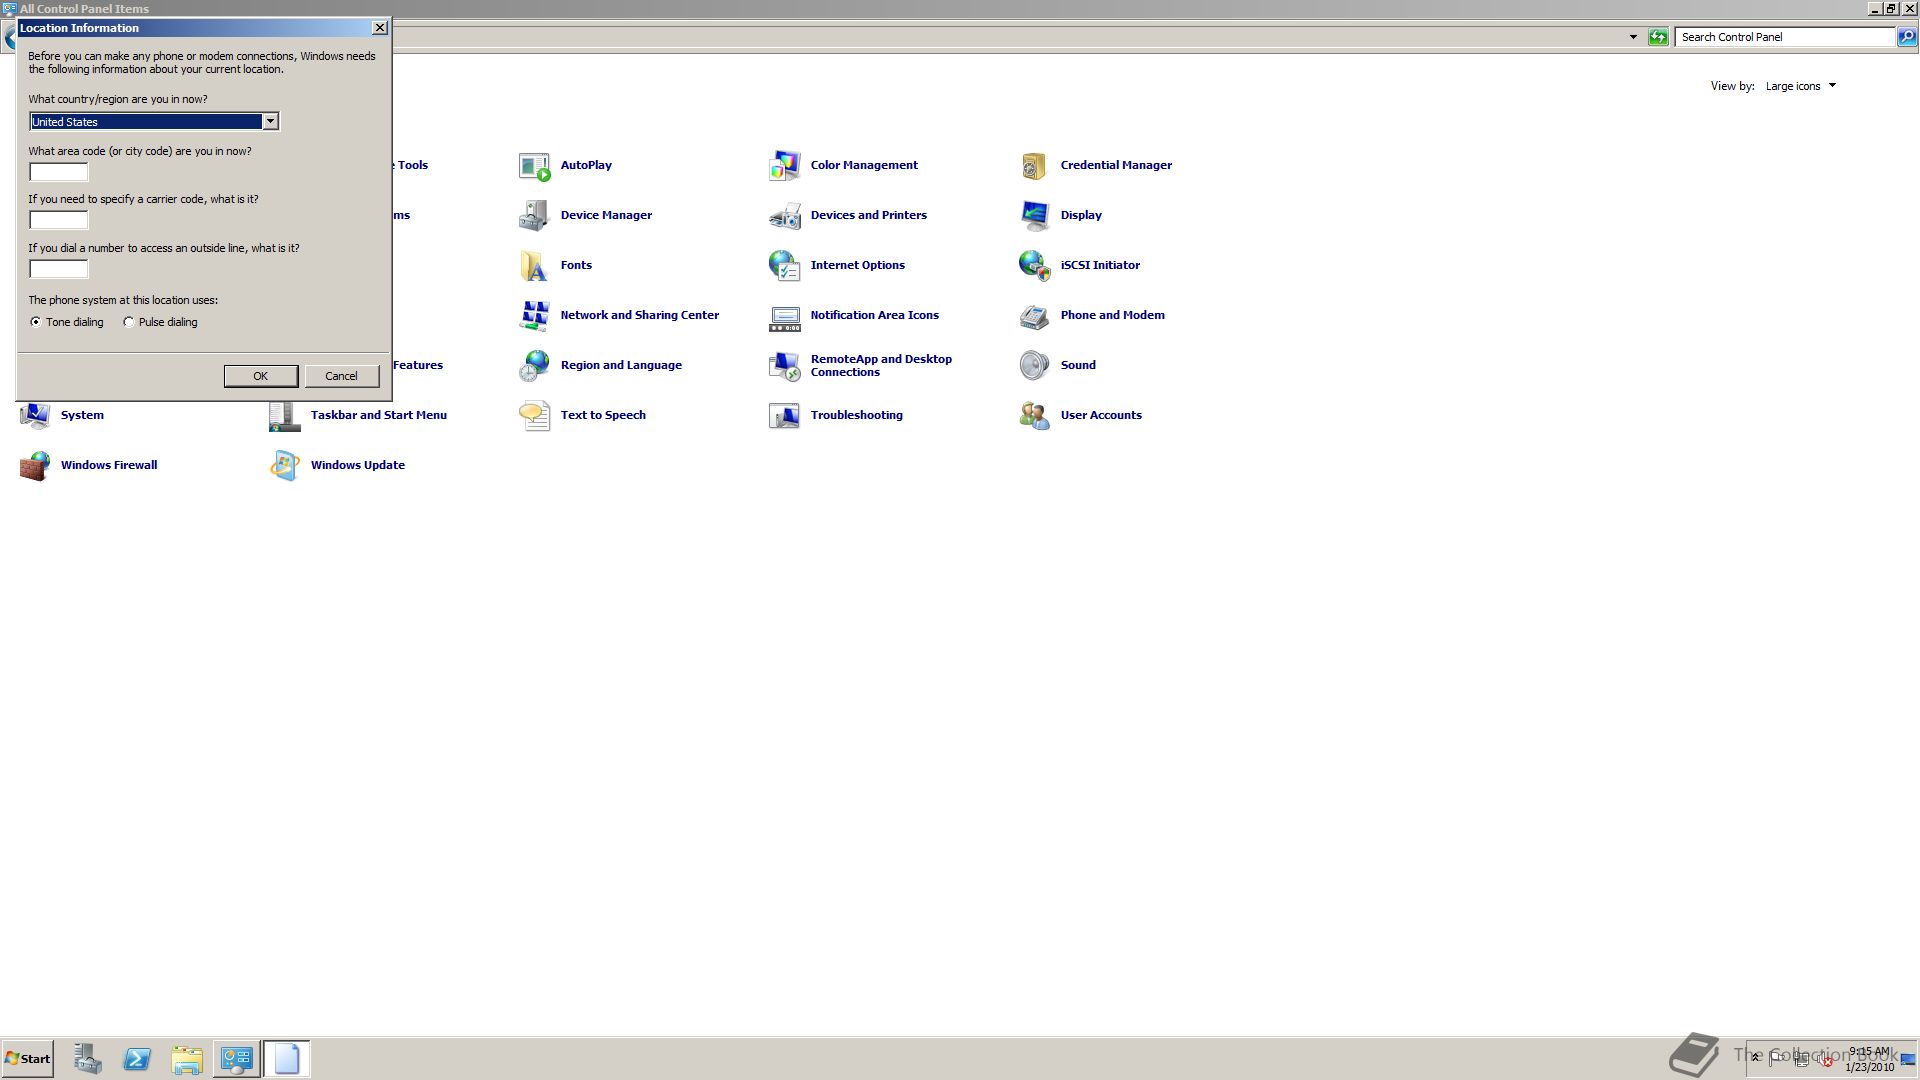Open the Credential Manager icon

click(x=1035, y=166)
